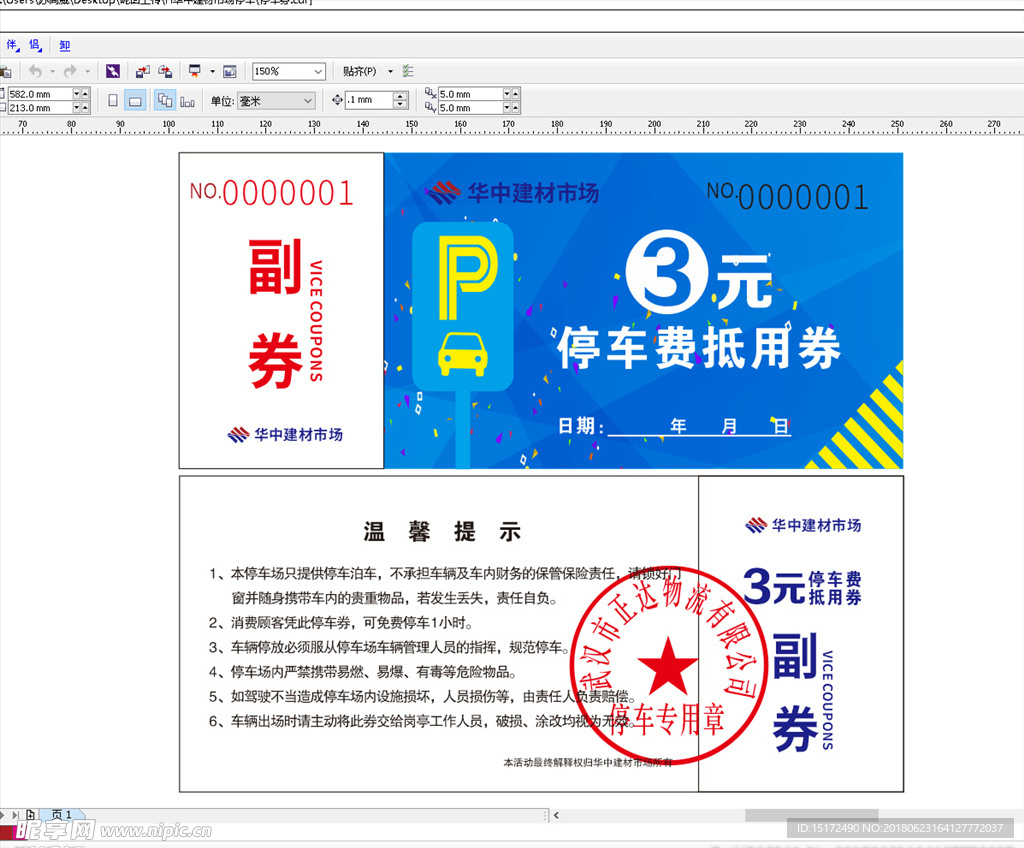Click the duplicate distance X icon
The width and height of the screenshot is (1024, 848).
coord(430,93)
